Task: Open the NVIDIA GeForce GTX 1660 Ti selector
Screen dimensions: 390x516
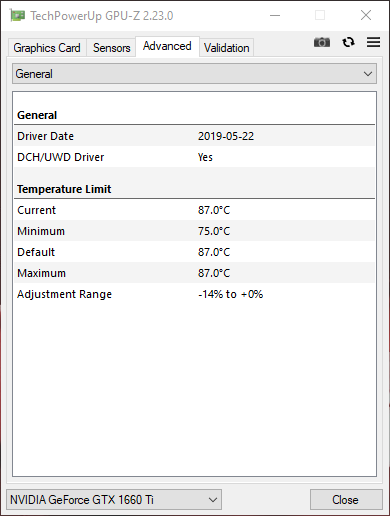Action: pyautogui.click(x=114, y=499)
